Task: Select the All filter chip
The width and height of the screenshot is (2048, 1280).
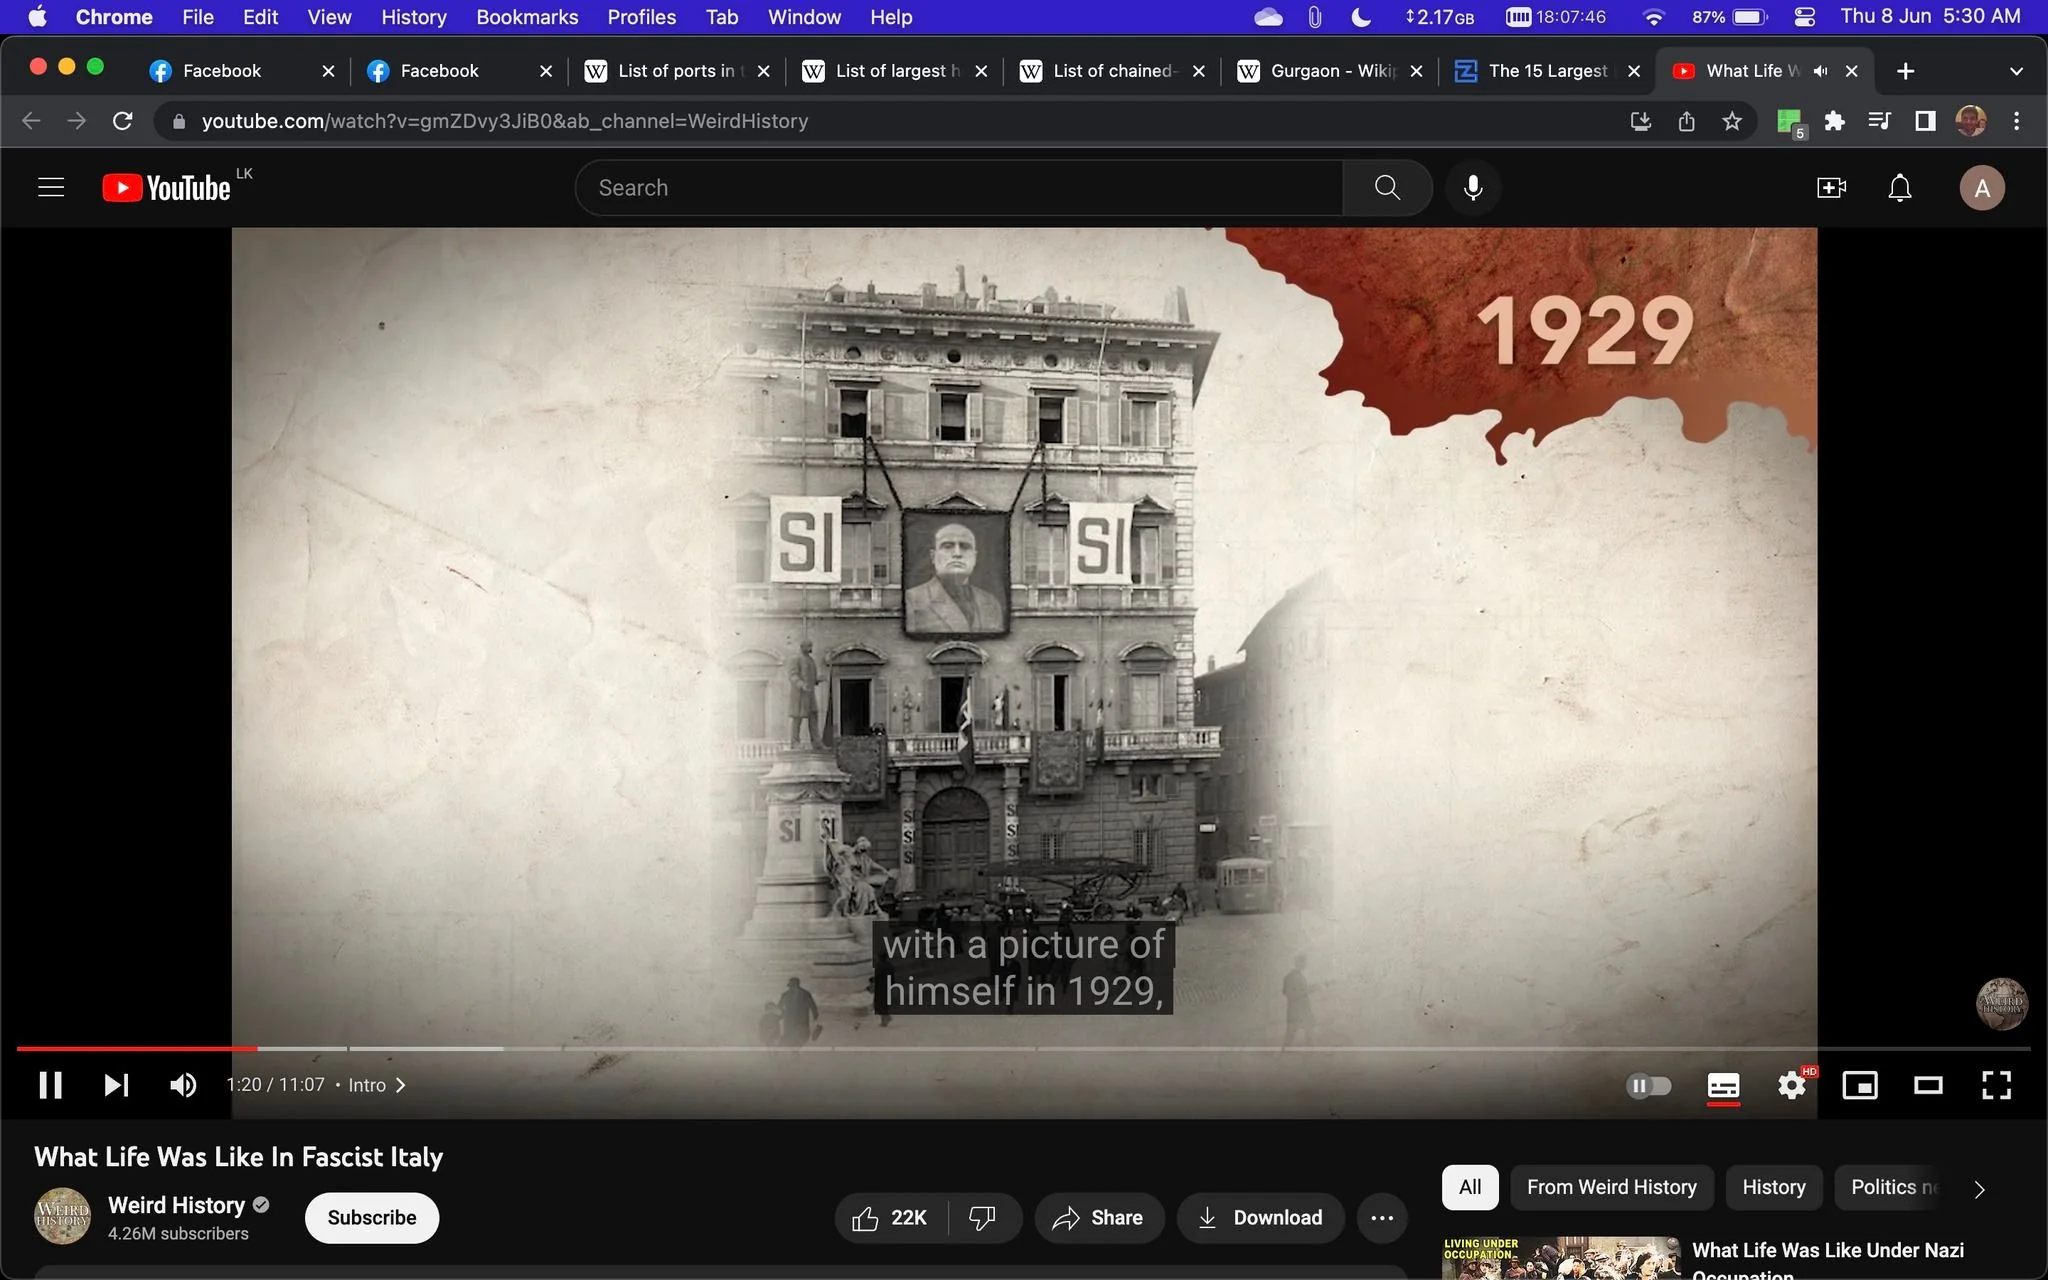Action: (1470, 1187)
